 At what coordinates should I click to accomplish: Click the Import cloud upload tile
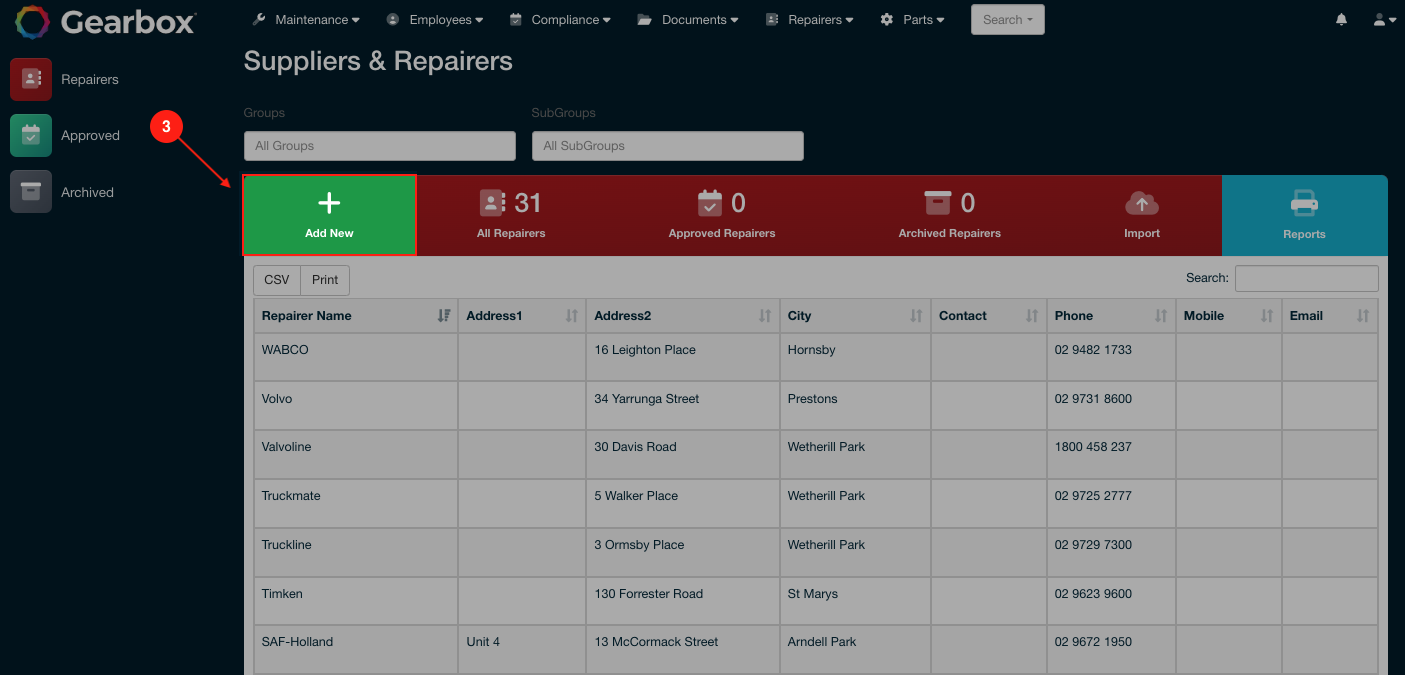coord(1142,215)
